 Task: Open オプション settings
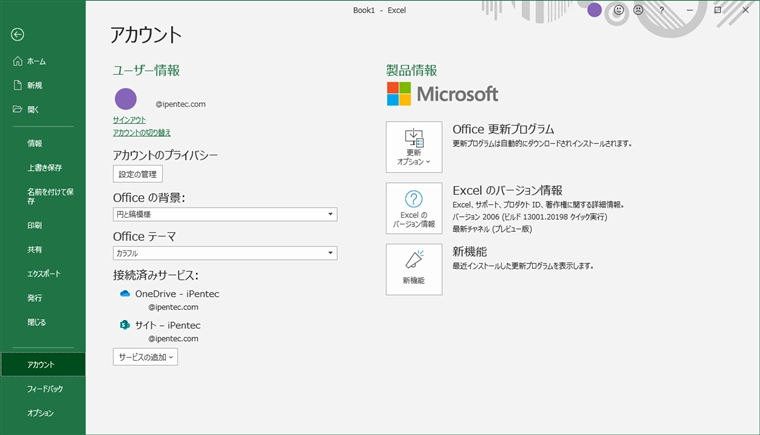coord(43,413)
